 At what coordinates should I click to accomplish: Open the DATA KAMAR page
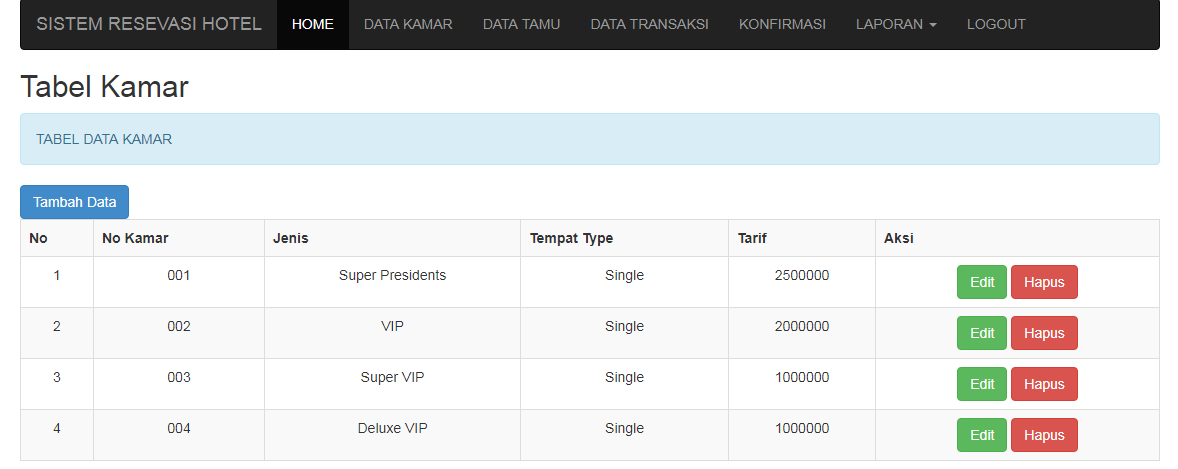point(408,24)
